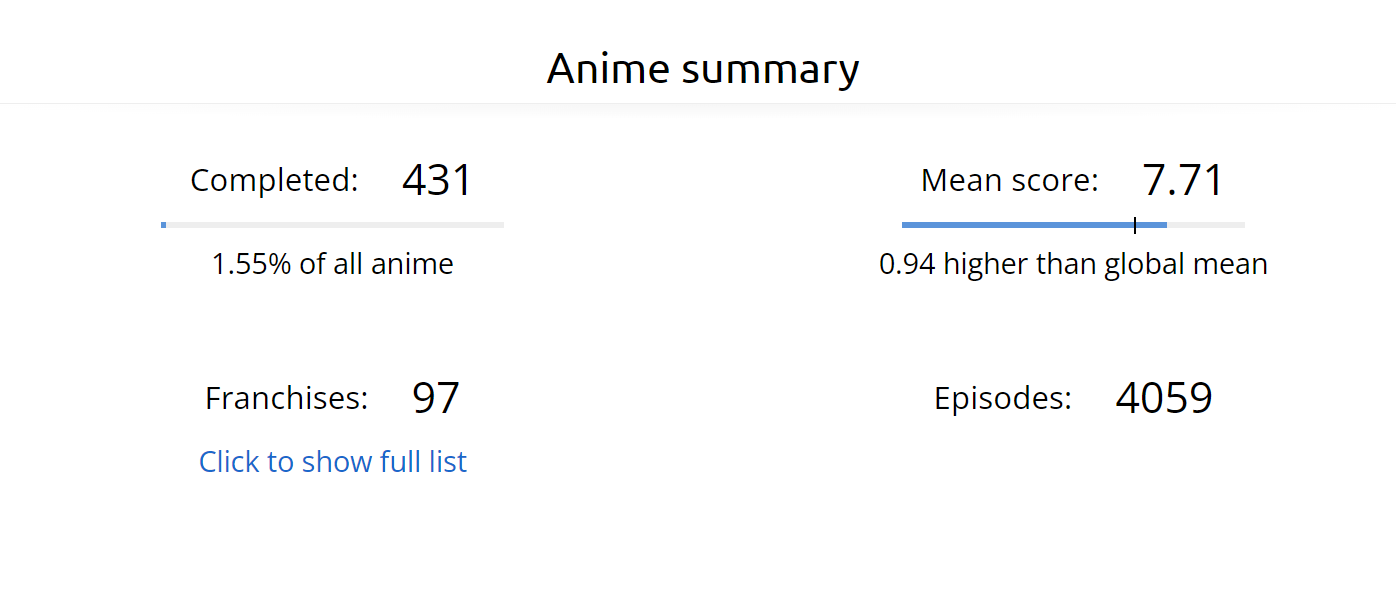The image size is (1396, 592).
Task: Open the 'Click to show full list' link
Action: [x=332, y=461]
